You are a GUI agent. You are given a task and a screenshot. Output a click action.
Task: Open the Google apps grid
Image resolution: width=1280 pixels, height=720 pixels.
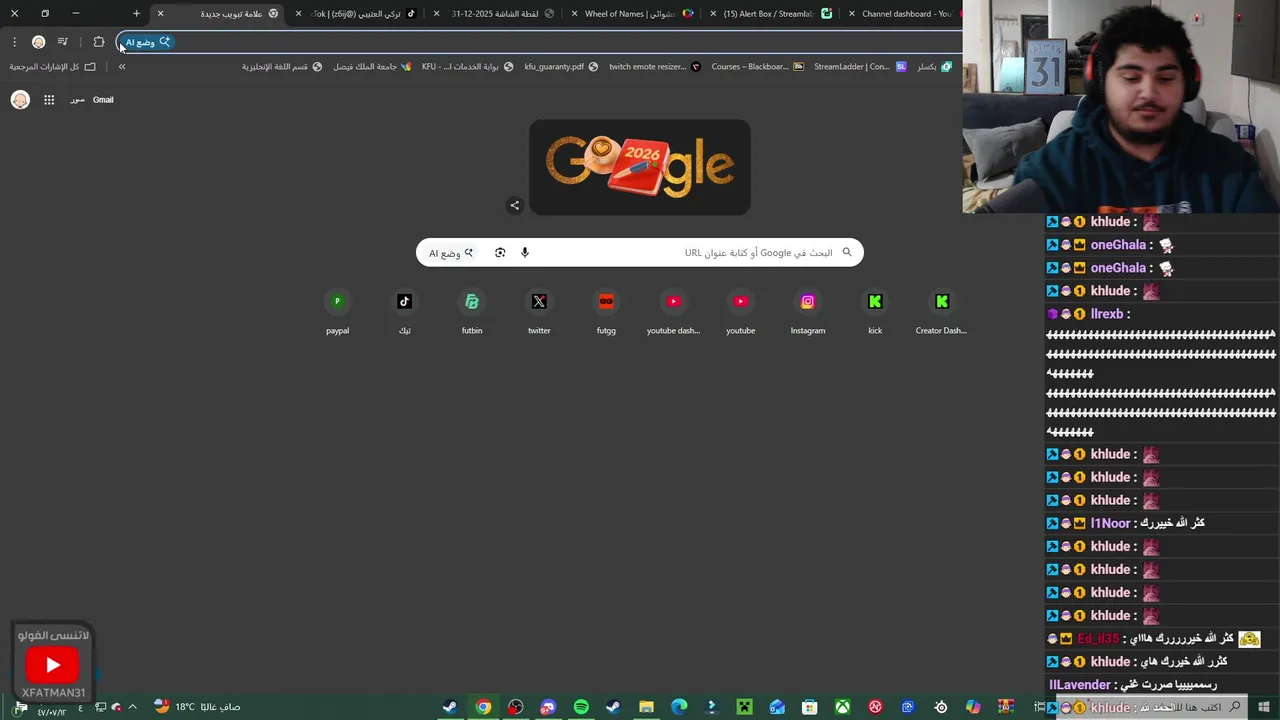click(x=49, y=100)
